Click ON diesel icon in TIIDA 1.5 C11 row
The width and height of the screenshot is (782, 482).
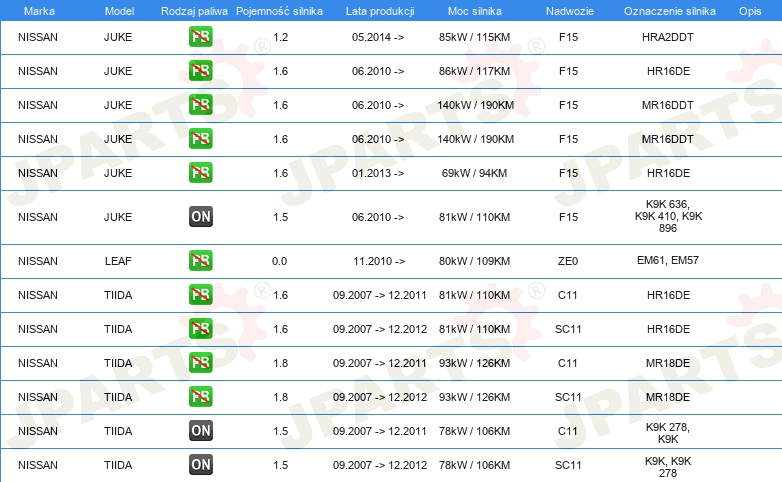[x=200, y=430]
